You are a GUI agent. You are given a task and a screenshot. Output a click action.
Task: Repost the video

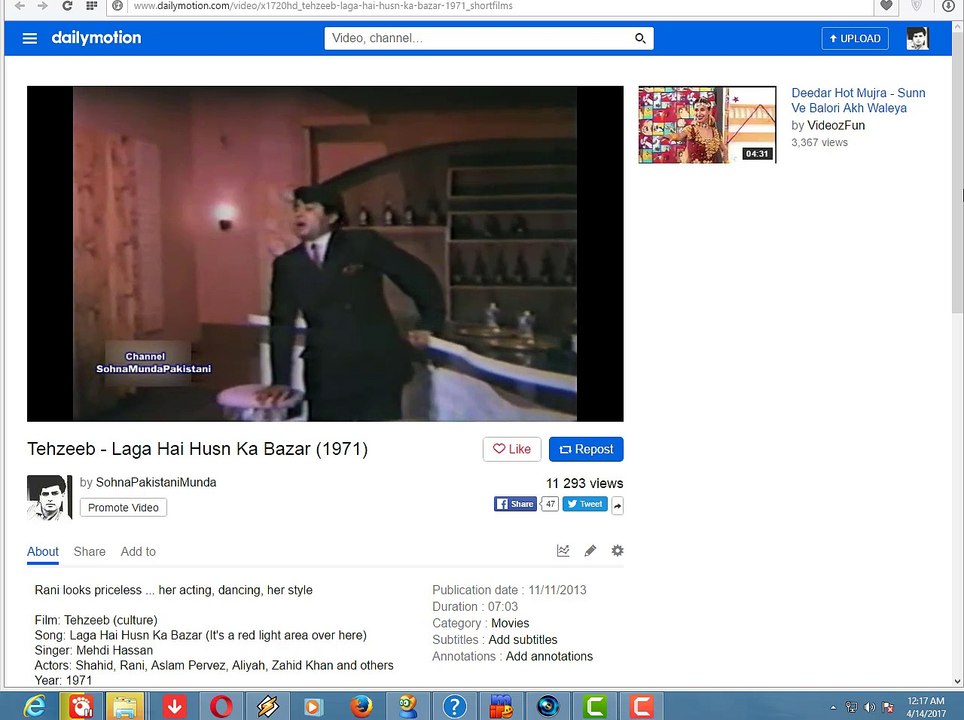click(586, 449)
